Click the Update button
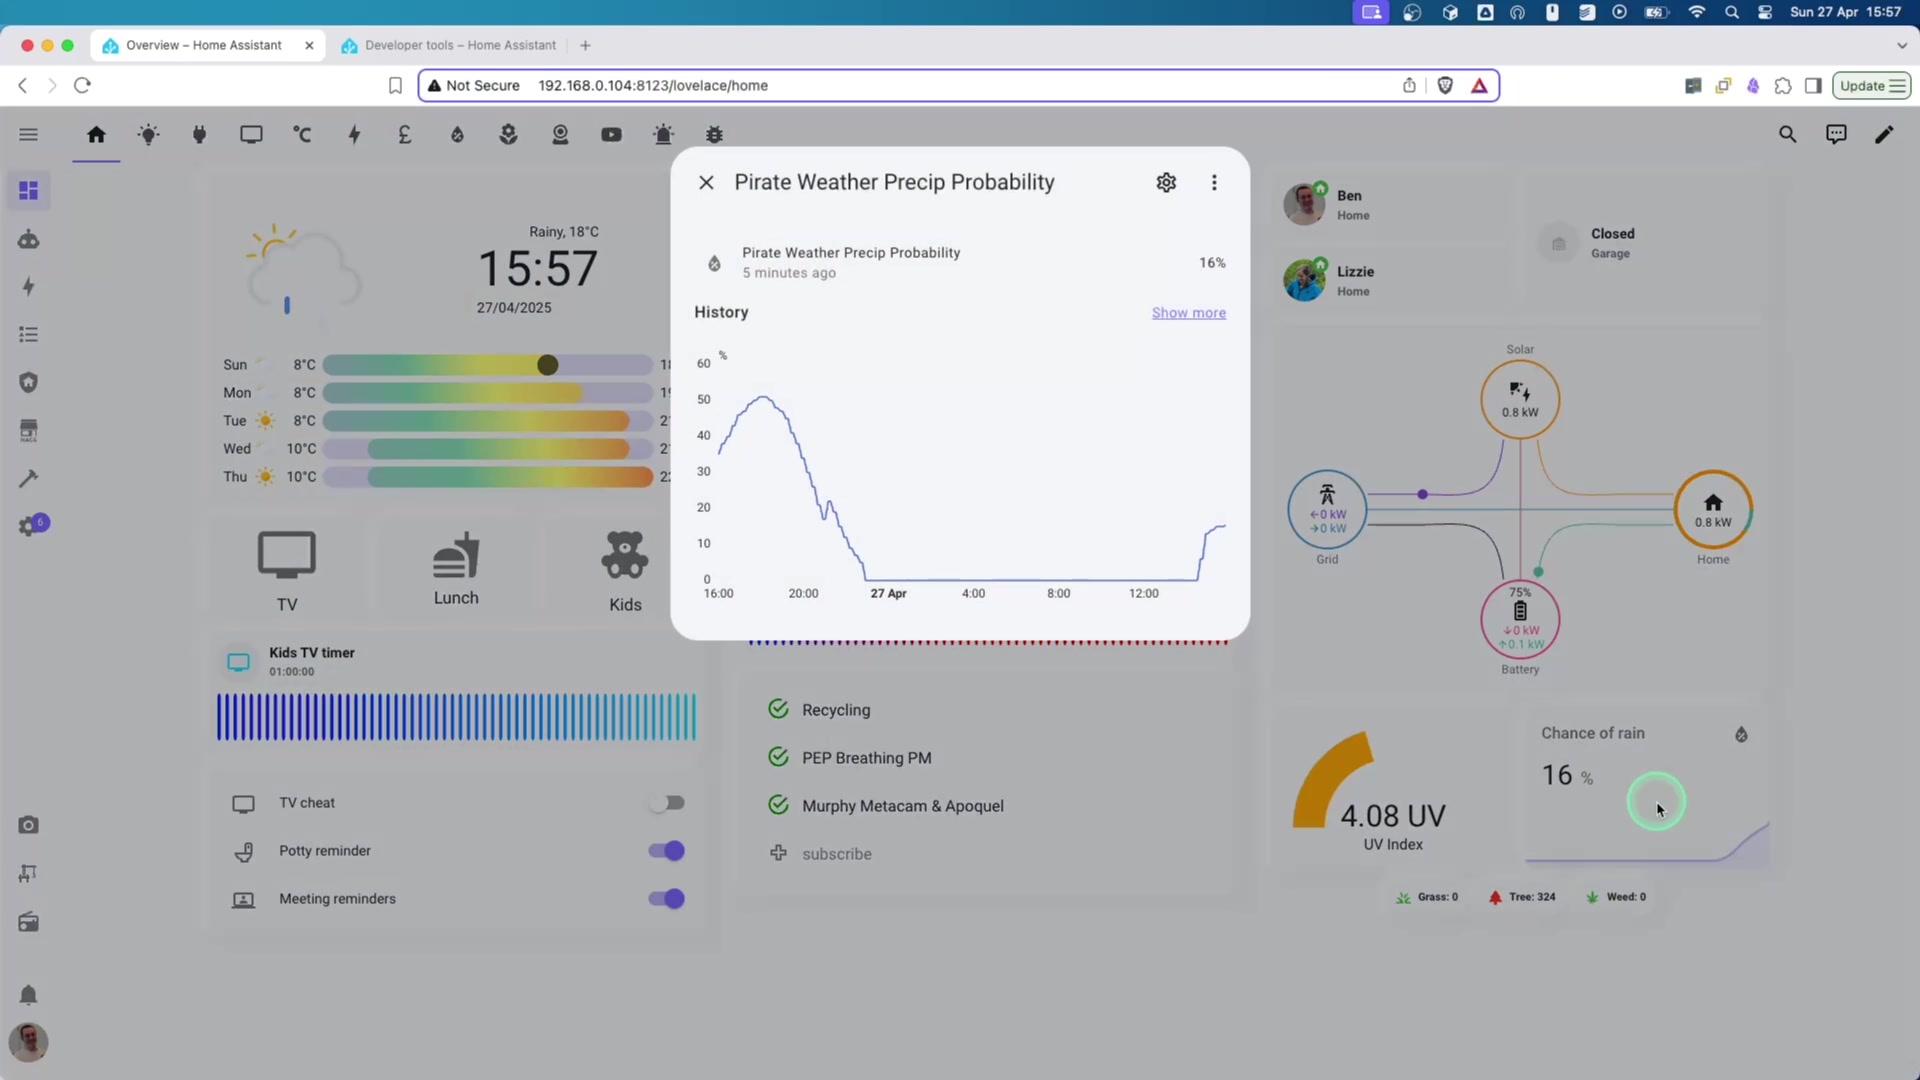Image resolution: width=1920 pixels, height=1080 pixels. click(x=1871, y=85)
